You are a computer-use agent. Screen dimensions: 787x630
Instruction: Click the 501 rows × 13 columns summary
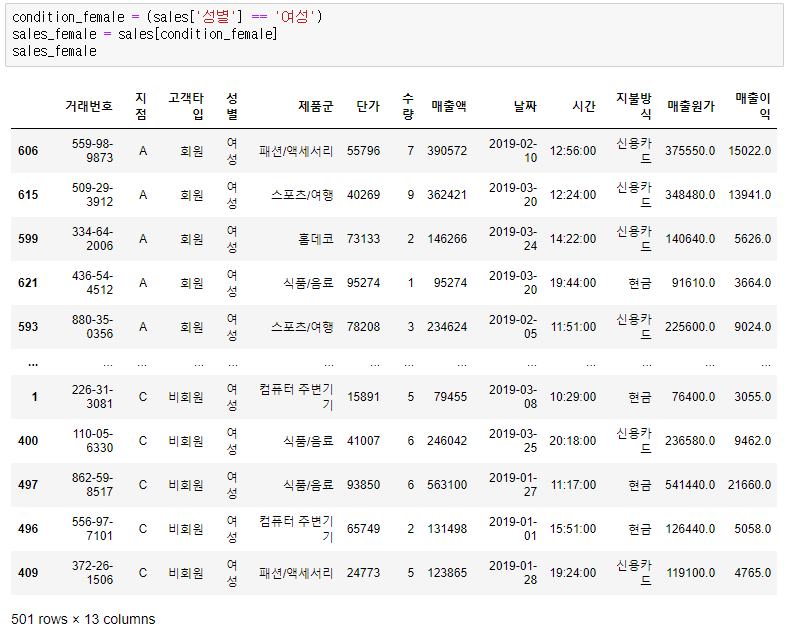83,619
